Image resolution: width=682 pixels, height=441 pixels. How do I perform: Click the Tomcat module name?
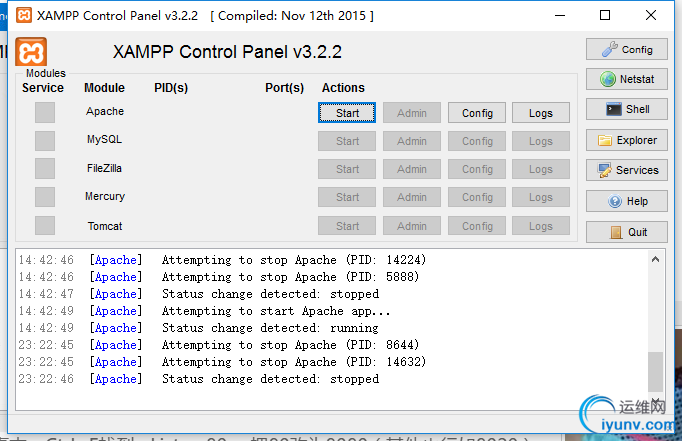[x=105, y=226]
